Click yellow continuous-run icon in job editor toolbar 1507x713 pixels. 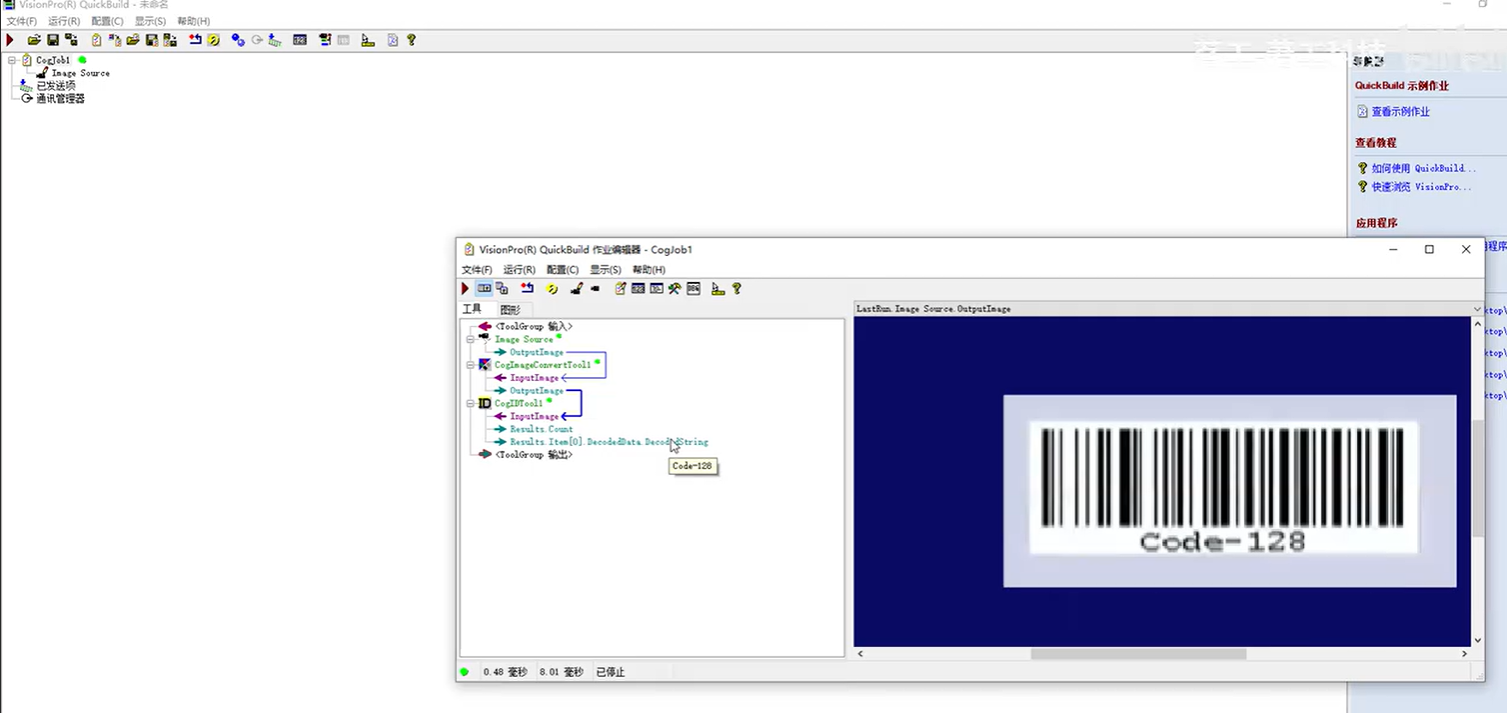click(552, 289)
